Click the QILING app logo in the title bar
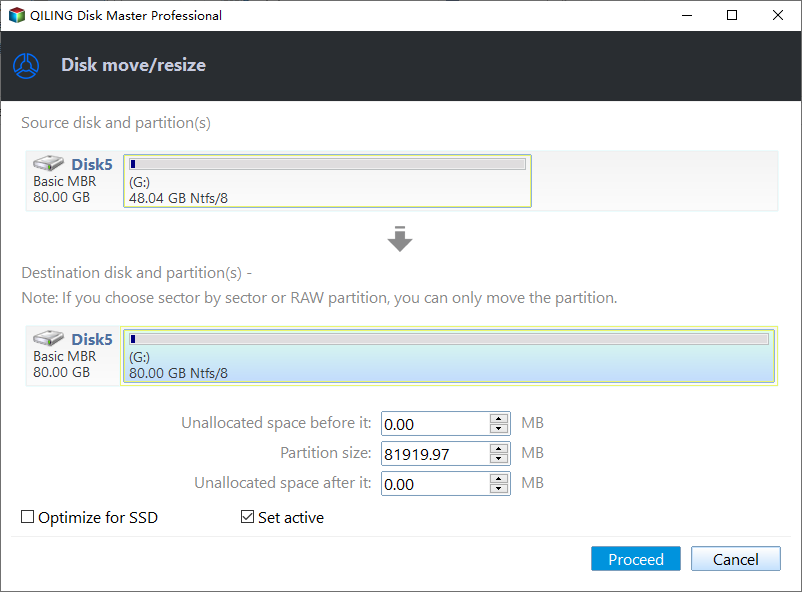This screenshot has height=592, width=802. tap(17, 15)
